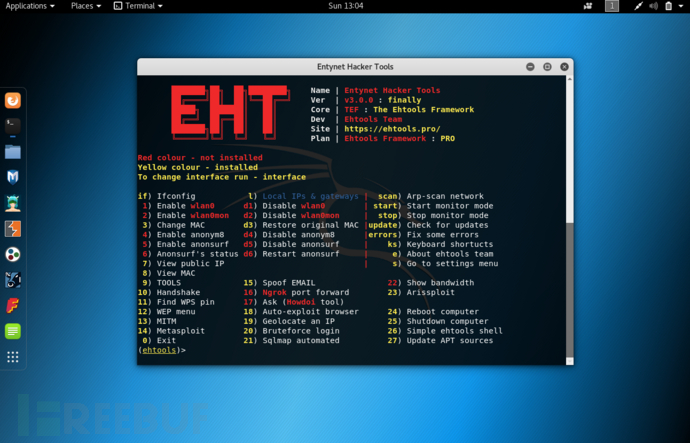Click 'Local IPs & gateways' text
The width and height of the screenshot is (690, 443).
click(311, 196)
